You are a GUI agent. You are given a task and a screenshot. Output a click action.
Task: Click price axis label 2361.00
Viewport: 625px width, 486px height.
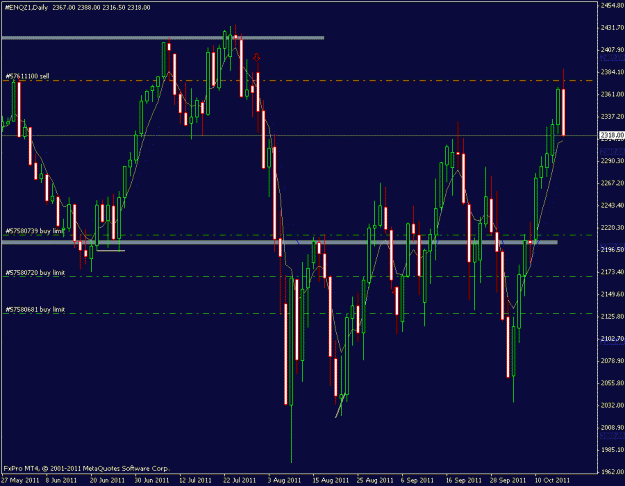(612, 94)
